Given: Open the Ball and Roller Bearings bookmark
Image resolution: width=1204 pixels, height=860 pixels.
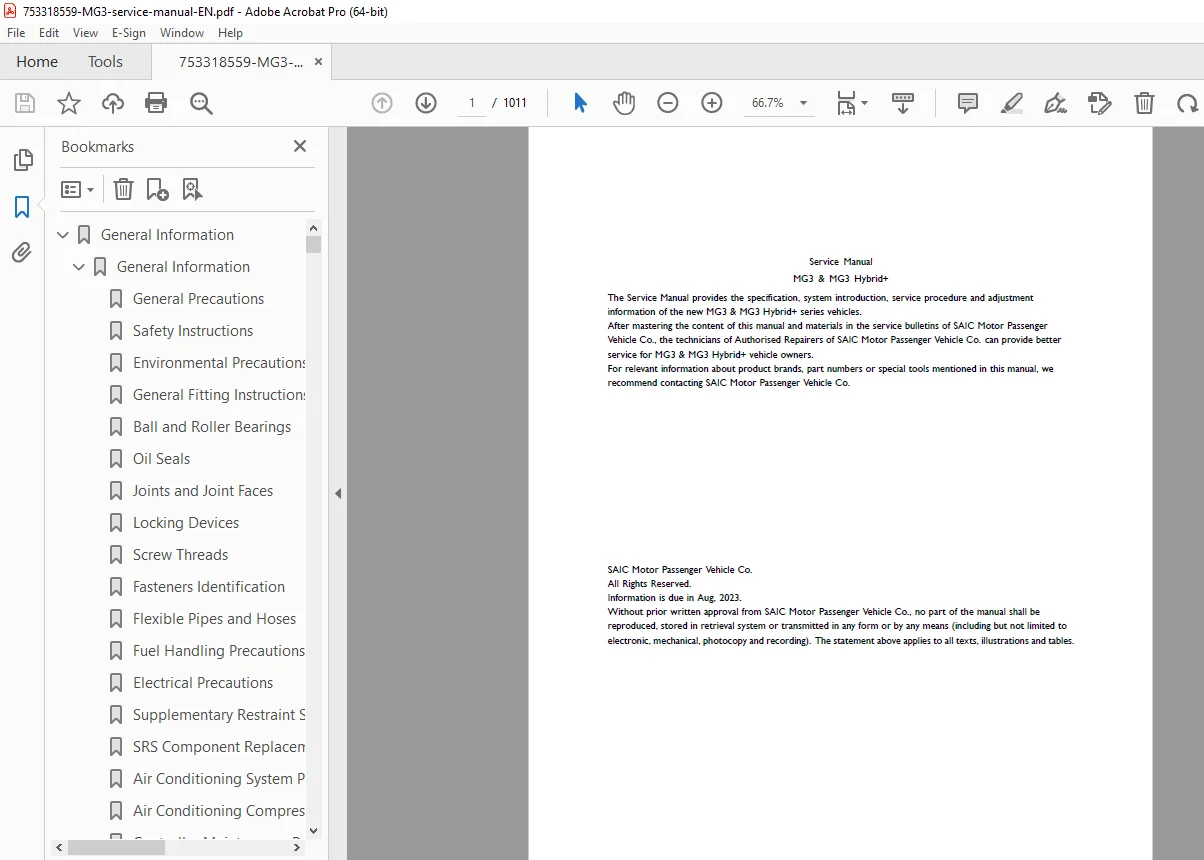Looking at the screenshot, I should click(x=212, y=427).
